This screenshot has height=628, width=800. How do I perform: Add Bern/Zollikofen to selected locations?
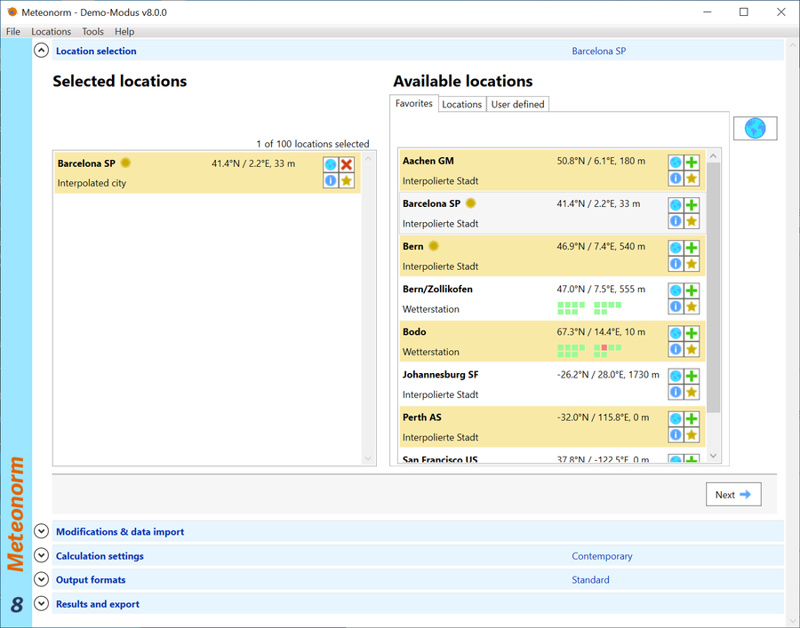click(x=691, y=291)
